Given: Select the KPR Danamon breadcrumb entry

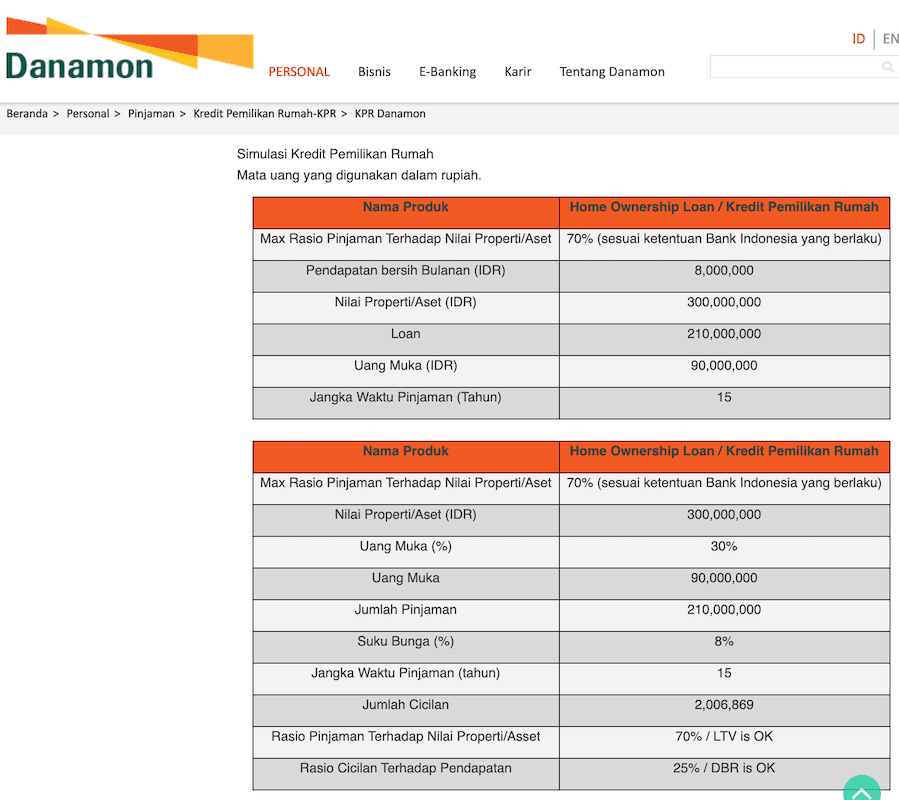Looking at the screenshot, I should click(390, 113).
